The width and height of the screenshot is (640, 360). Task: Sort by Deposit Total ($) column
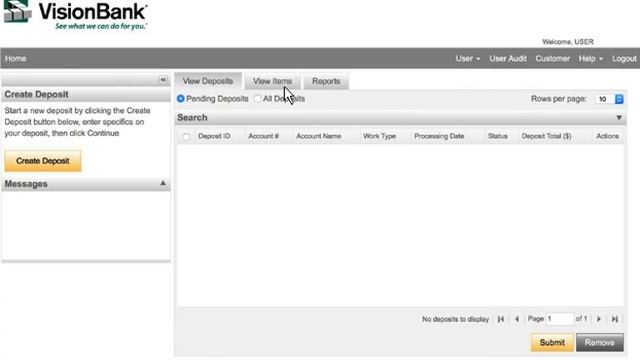click(x=546, y=136)
